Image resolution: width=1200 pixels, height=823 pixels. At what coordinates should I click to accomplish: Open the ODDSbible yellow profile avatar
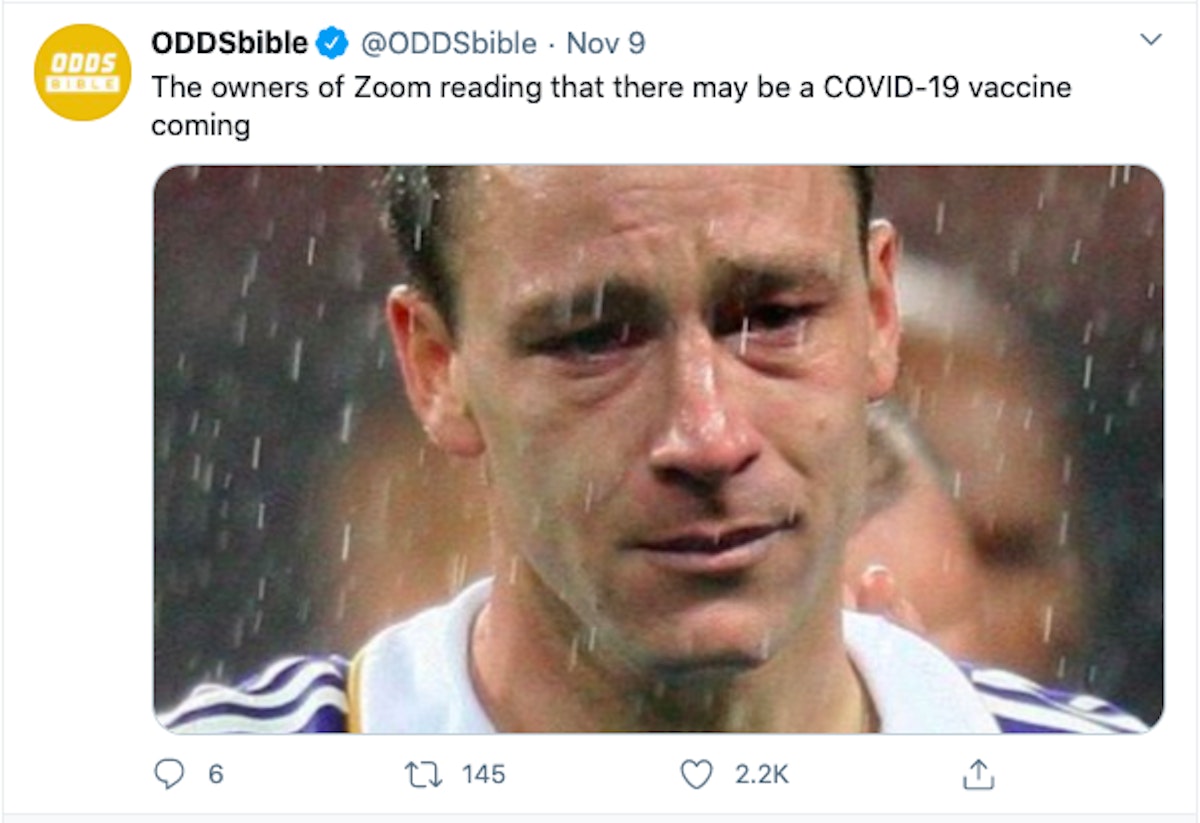pos(82,72)
